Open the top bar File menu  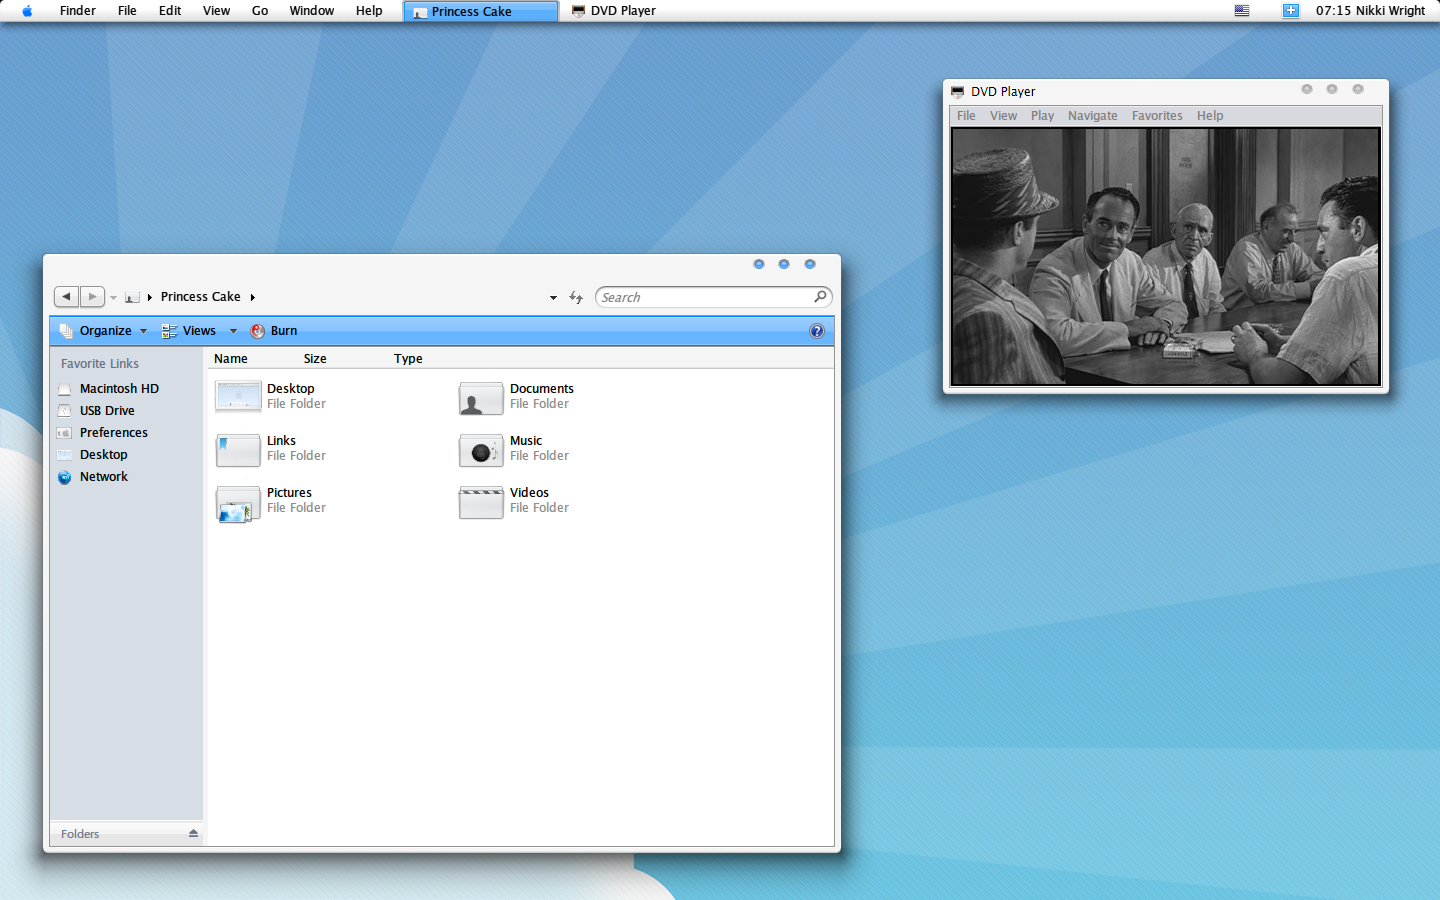(127, 11)
